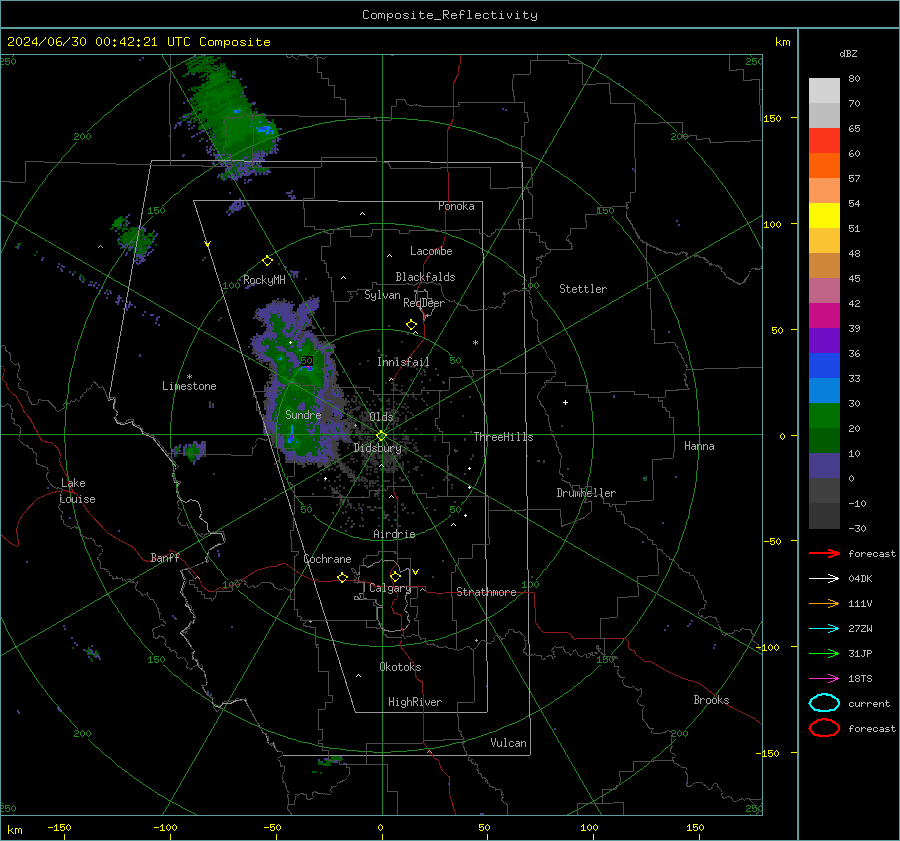Click the yellow diamond marker above Calgary label

(x=395, y=576)
